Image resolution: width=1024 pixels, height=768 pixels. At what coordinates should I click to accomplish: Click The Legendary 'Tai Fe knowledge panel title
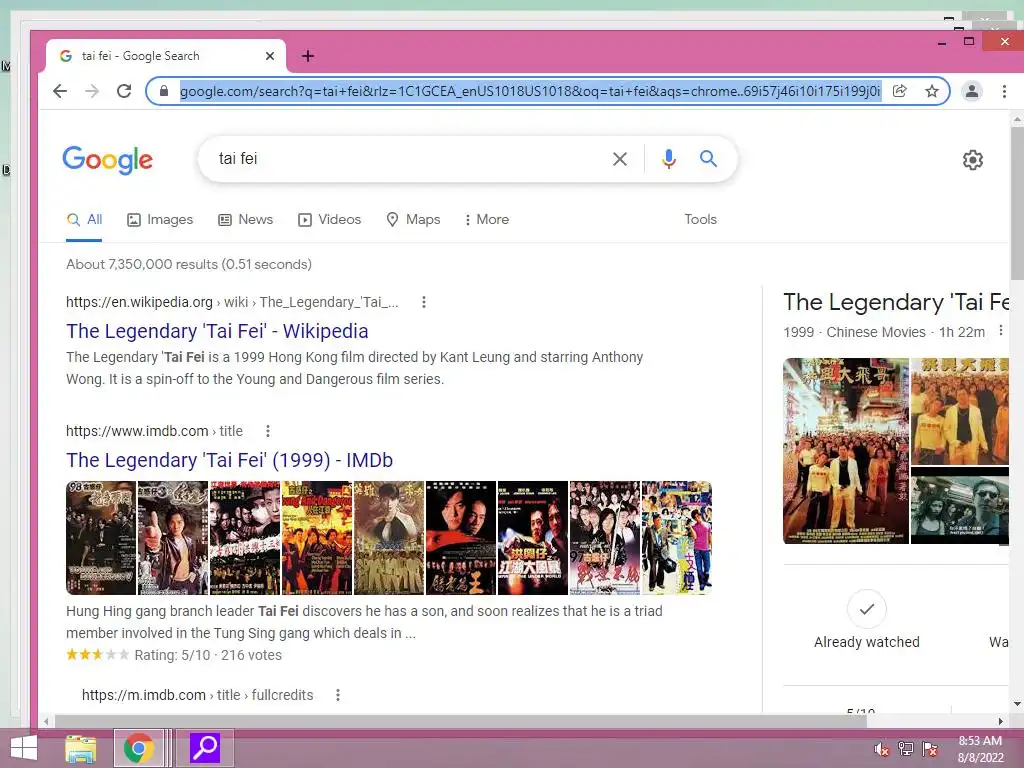click(x=896, y=302)
